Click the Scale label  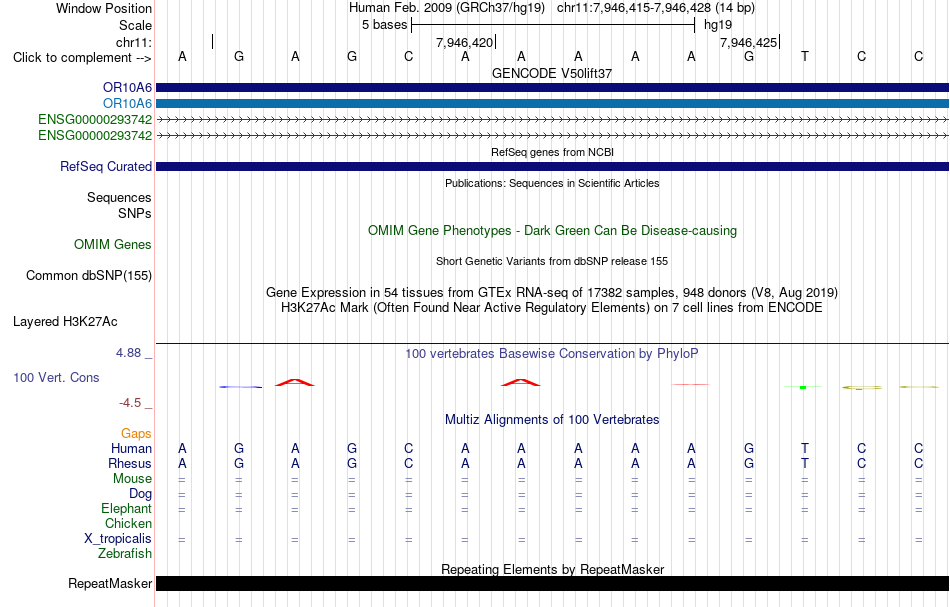[x=136, y=25]
